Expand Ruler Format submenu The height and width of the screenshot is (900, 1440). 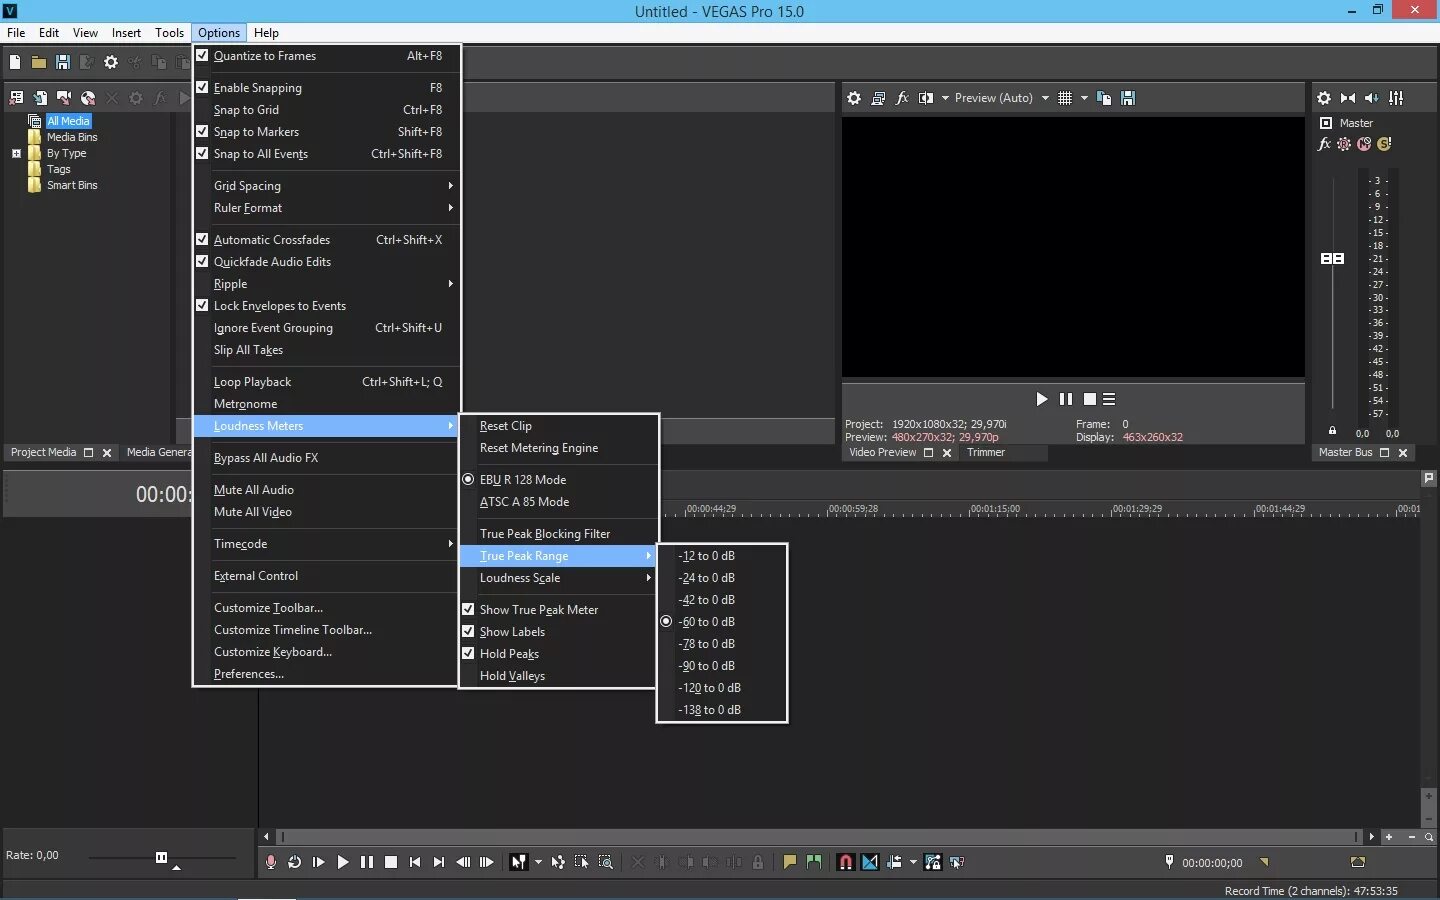[x=326, y=208]
